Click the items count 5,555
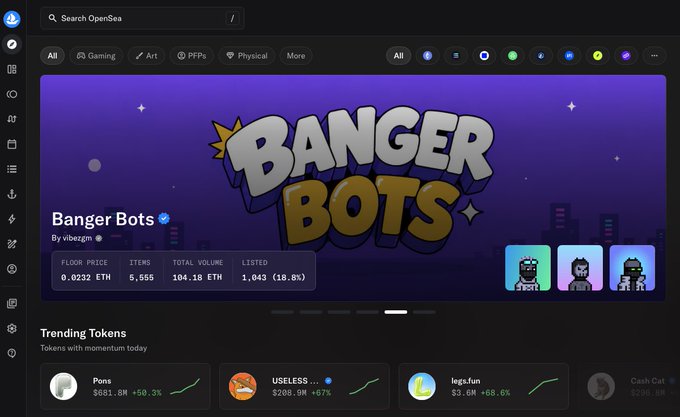The image size is (680, 417). pyautogui.click(x=141, y=277)
